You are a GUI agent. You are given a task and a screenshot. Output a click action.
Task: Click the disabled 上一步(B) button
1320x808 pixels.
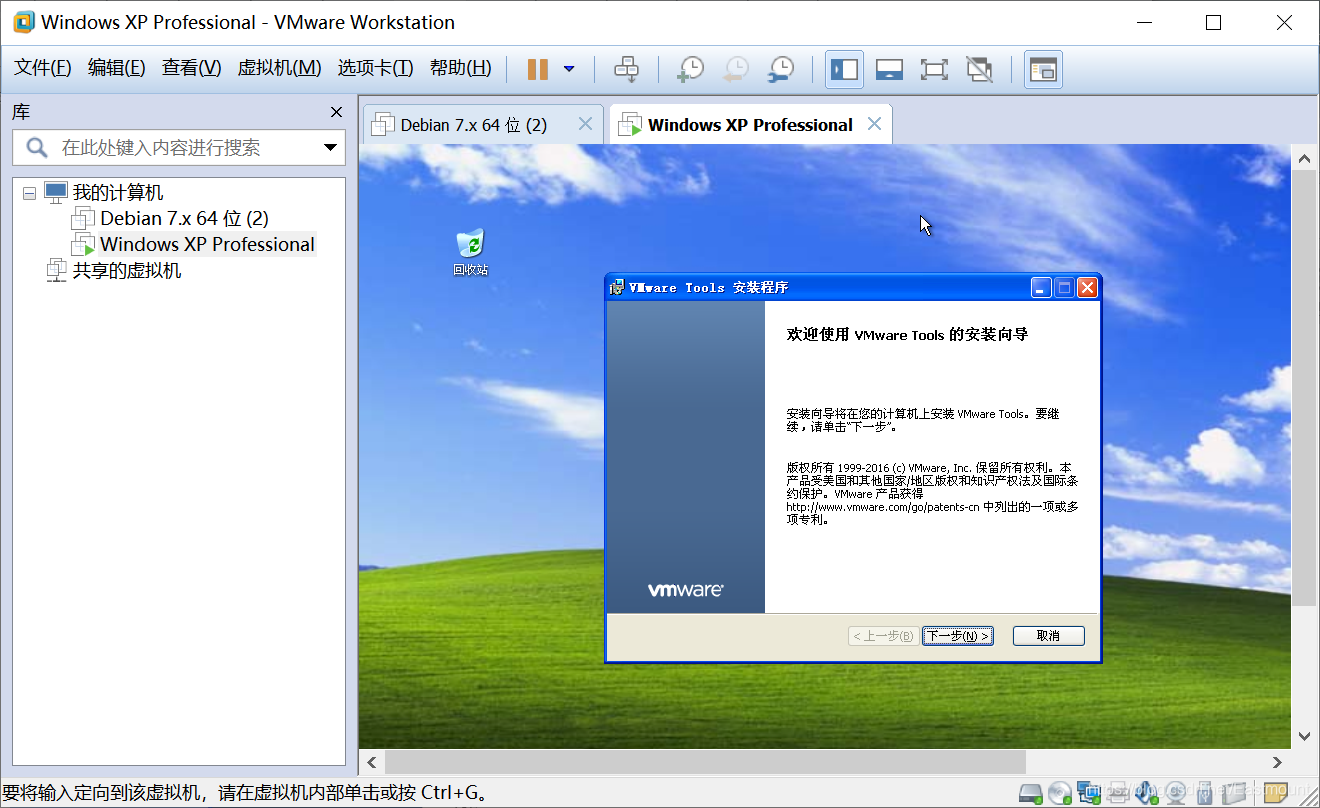pyautogui.click(x=883, y=636)
